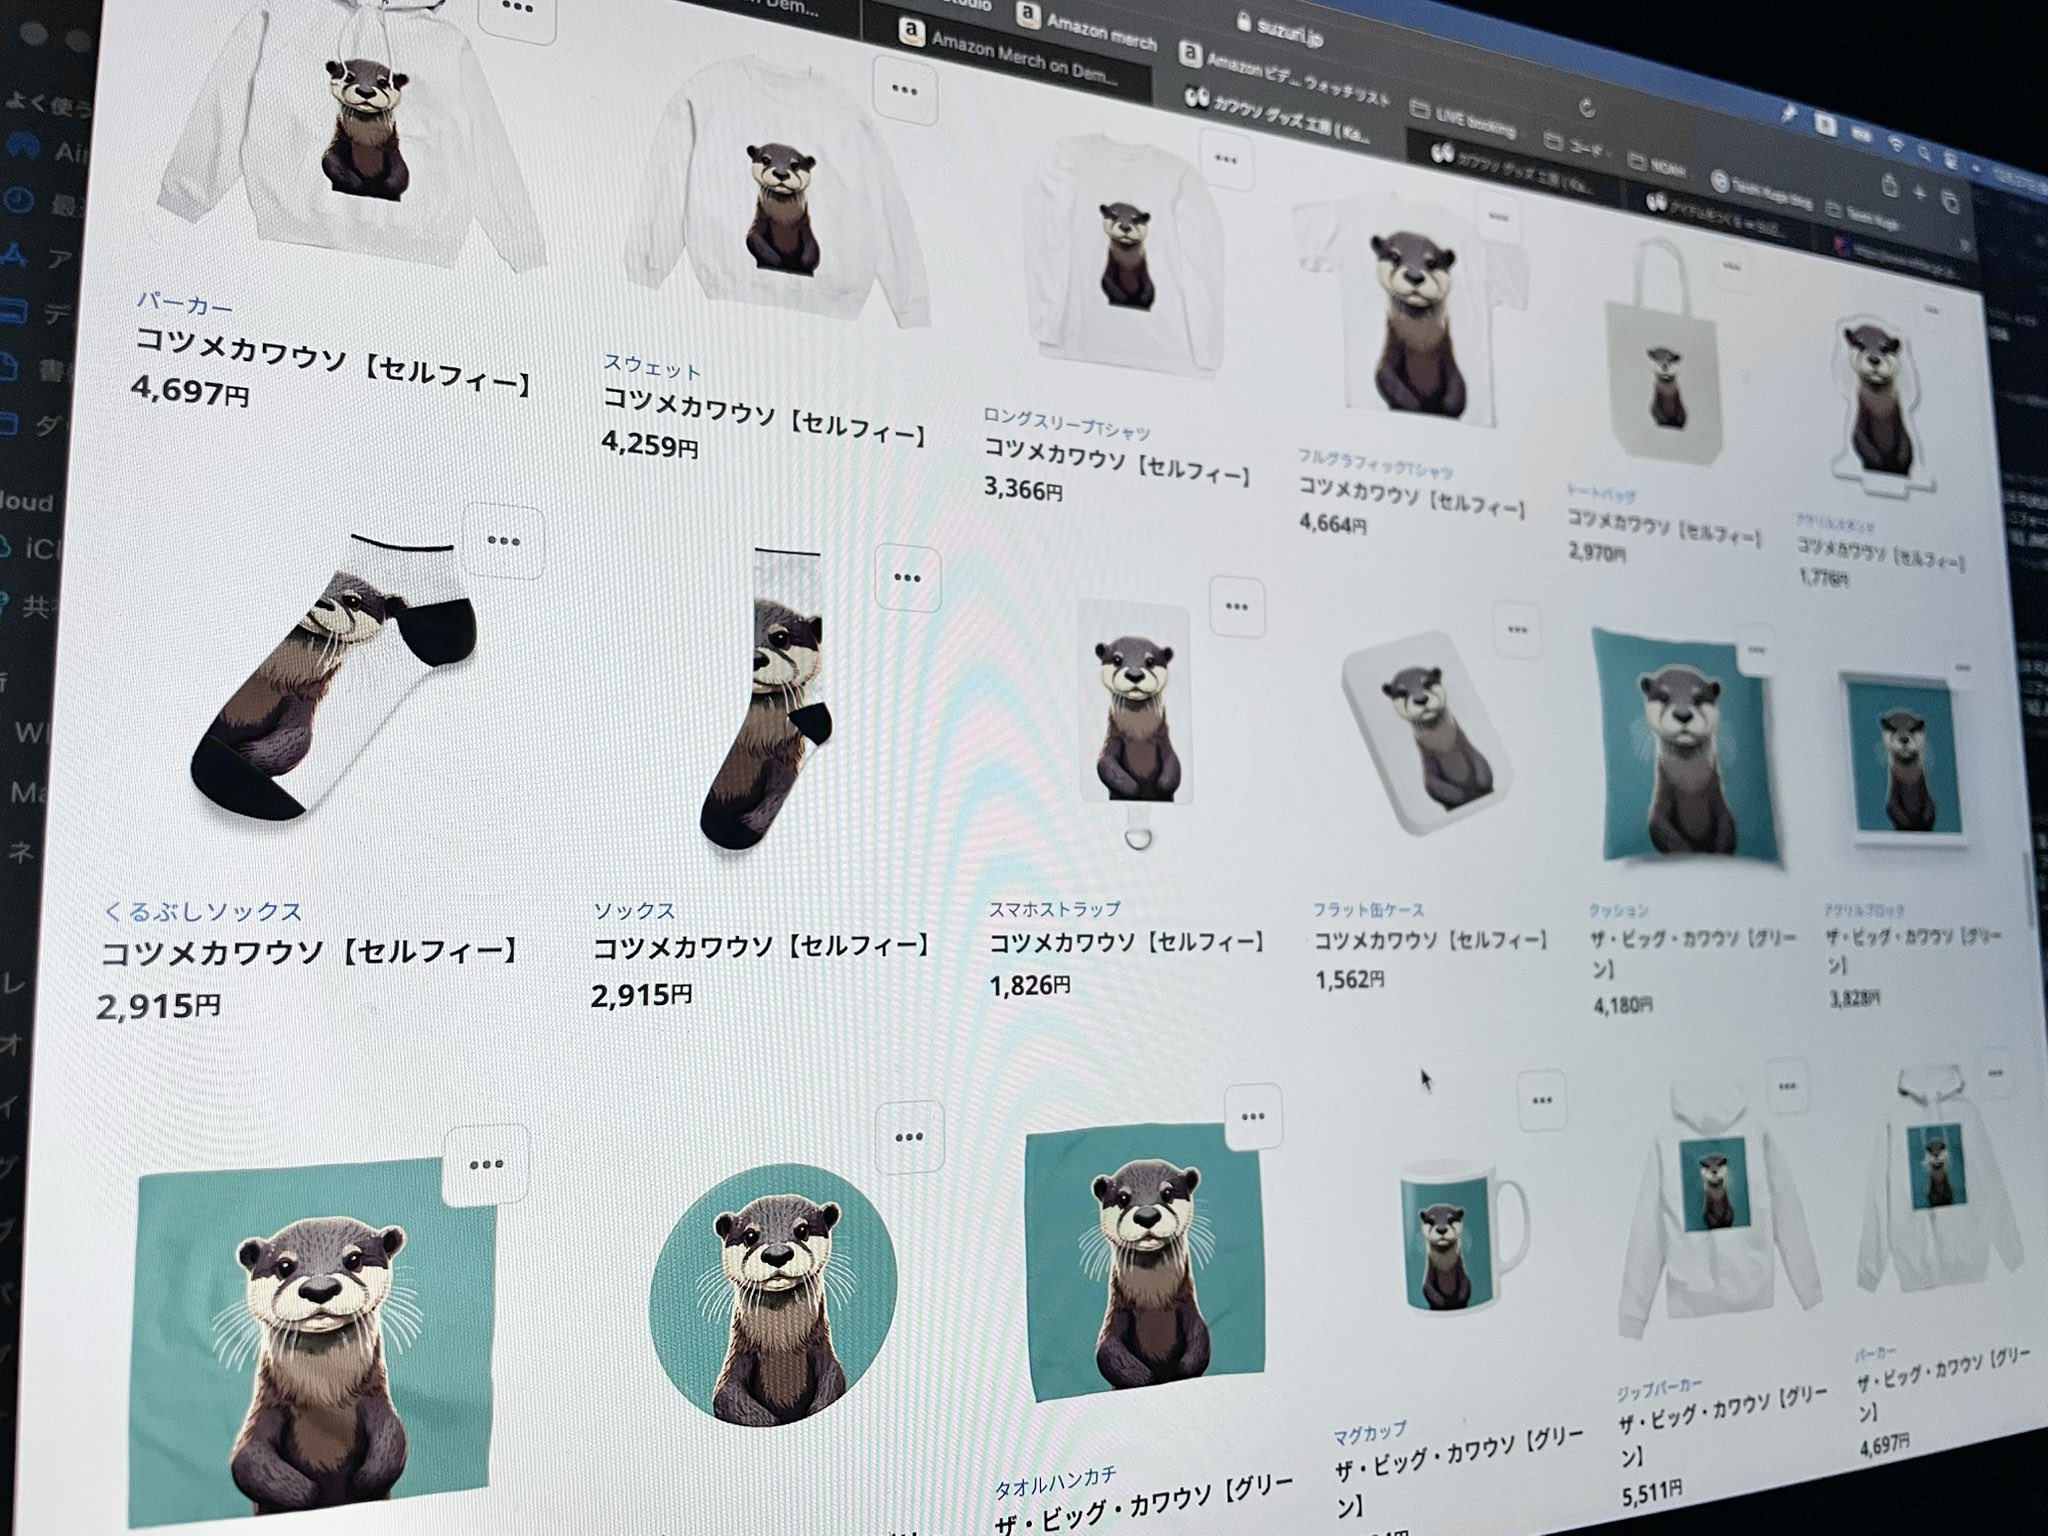This screenshot has width=2048, height=1536.
Task: Click the フラット缶ケース category link
Action: click(x=1369, y=909)
